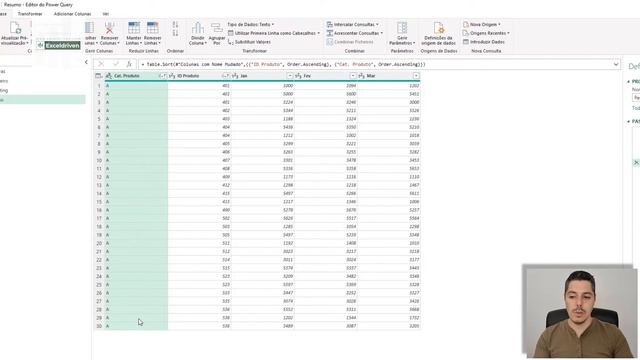640x360 pixels.
Task: Open Origens Recentes list
Action: tap(486, 33)
